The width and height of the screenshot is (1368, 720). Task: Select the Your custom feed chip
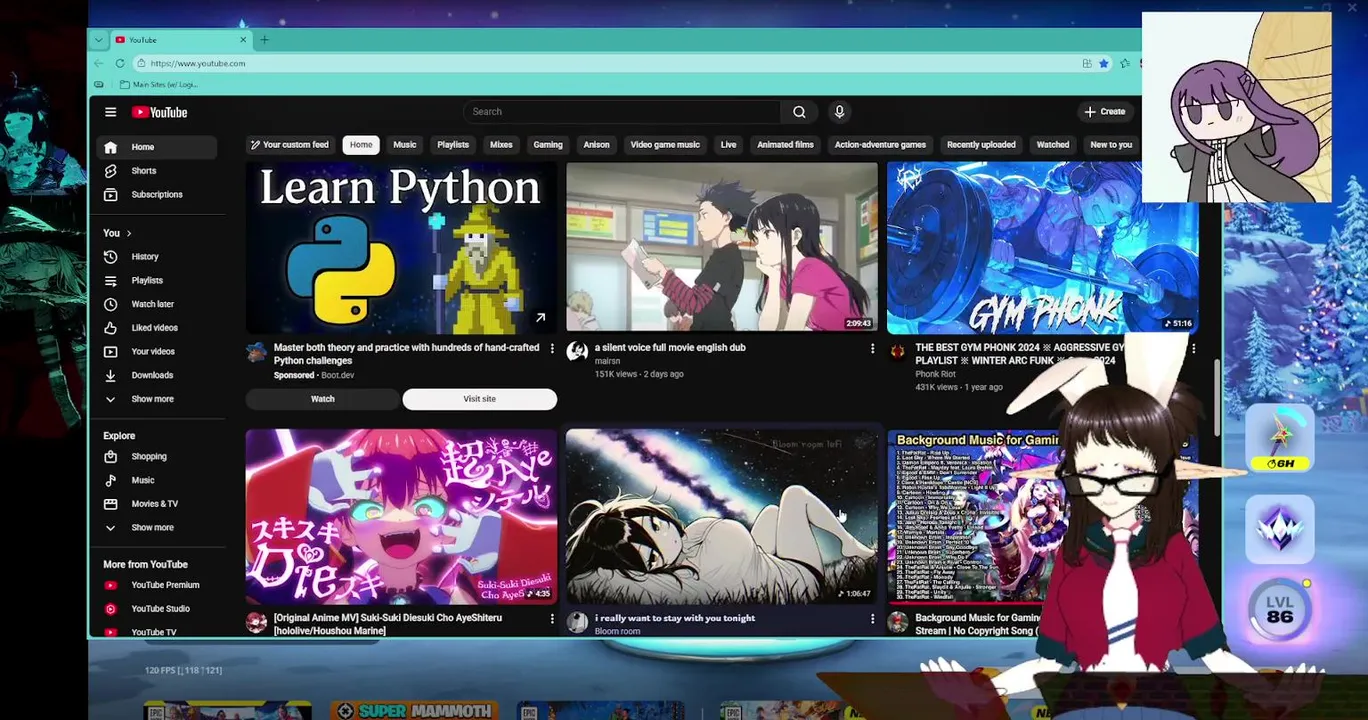pos(289,145)
